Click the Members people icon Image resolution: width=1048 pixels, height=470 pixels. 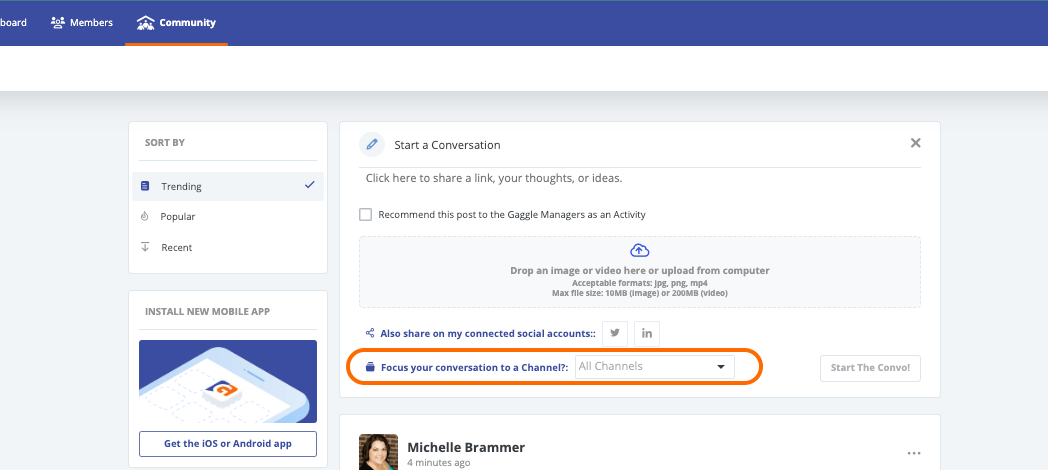(57, 23)
